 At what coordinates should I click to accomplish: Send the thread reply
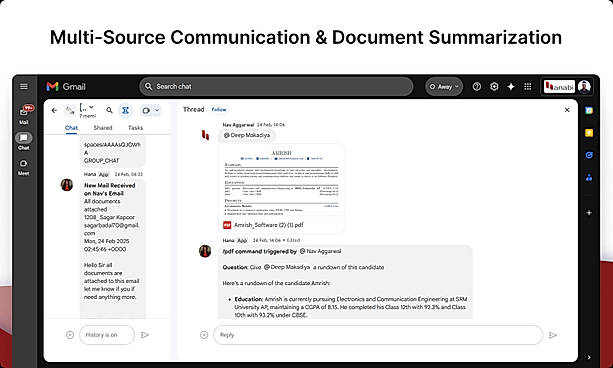coord(553,335)
